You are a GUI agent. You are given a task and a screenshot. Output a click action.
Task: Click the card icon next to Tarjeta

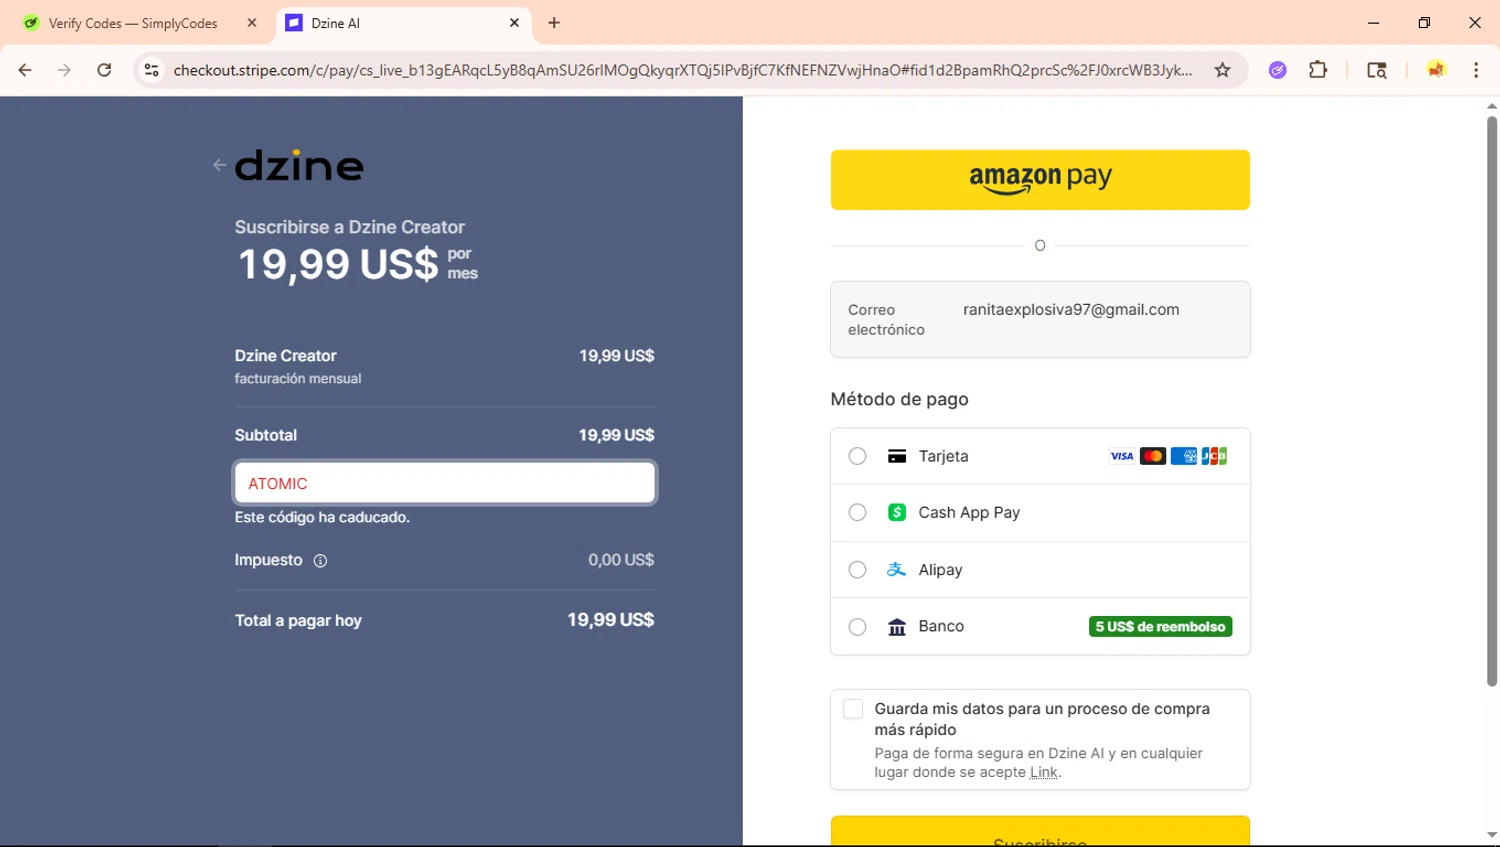point(897,456)
